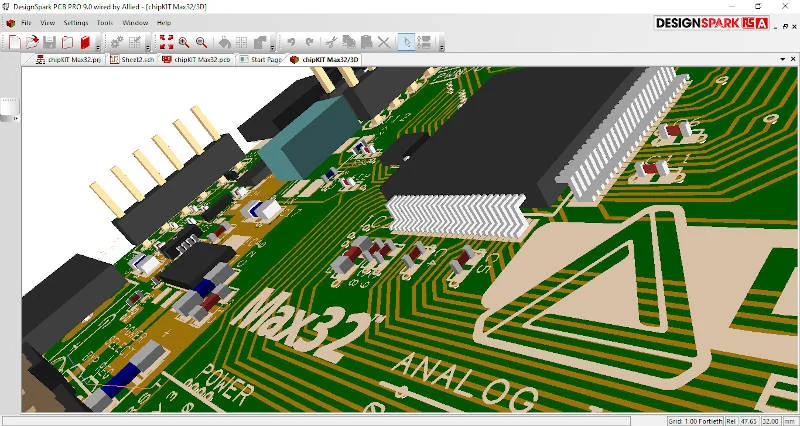This screenshot has width=800, height=426.
Task: Click the teal component in 3D view
Action: 311,138
